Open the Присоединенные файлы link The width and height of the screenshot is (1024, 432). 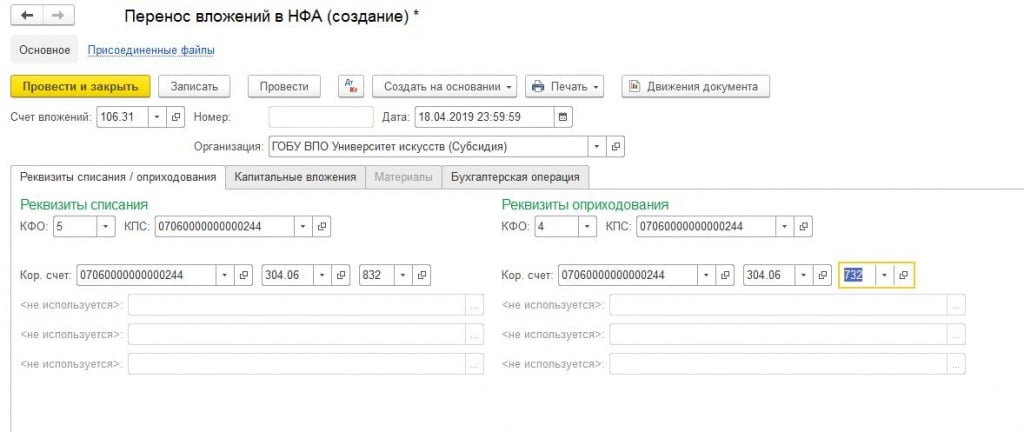pos(151,49)
